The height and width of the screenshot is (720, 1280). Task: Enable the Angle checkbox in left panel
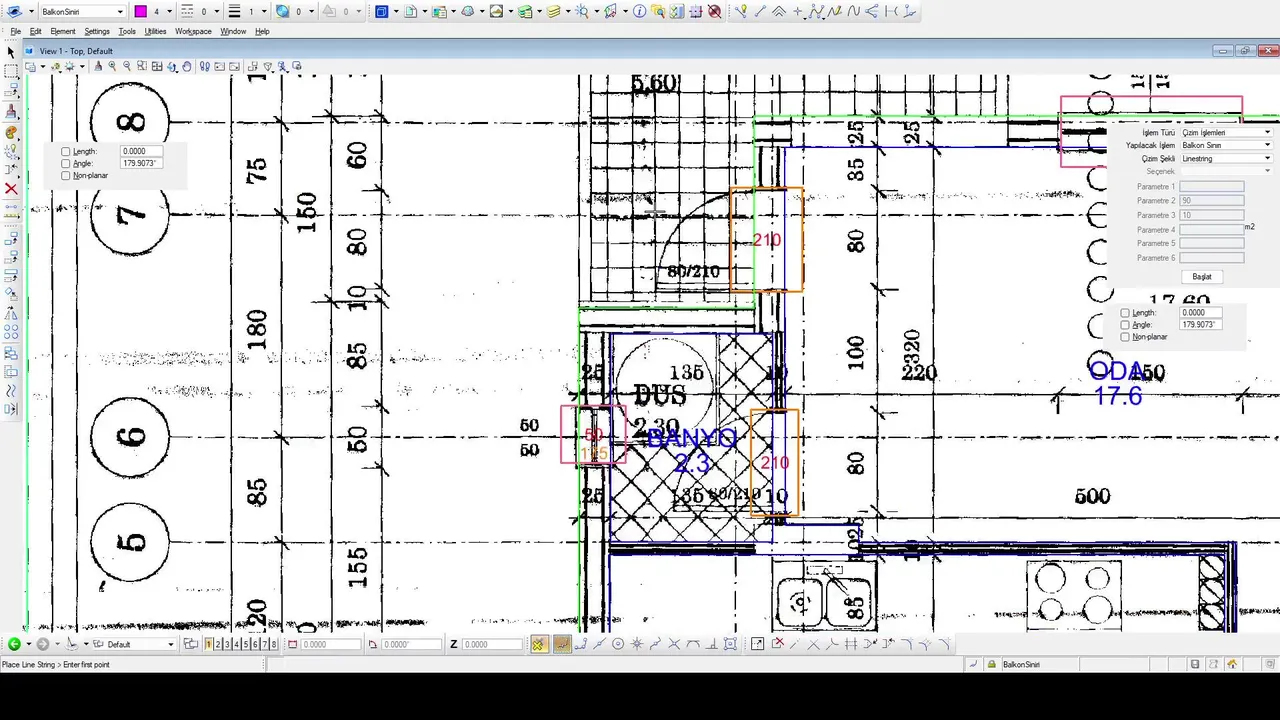point(66,163)
